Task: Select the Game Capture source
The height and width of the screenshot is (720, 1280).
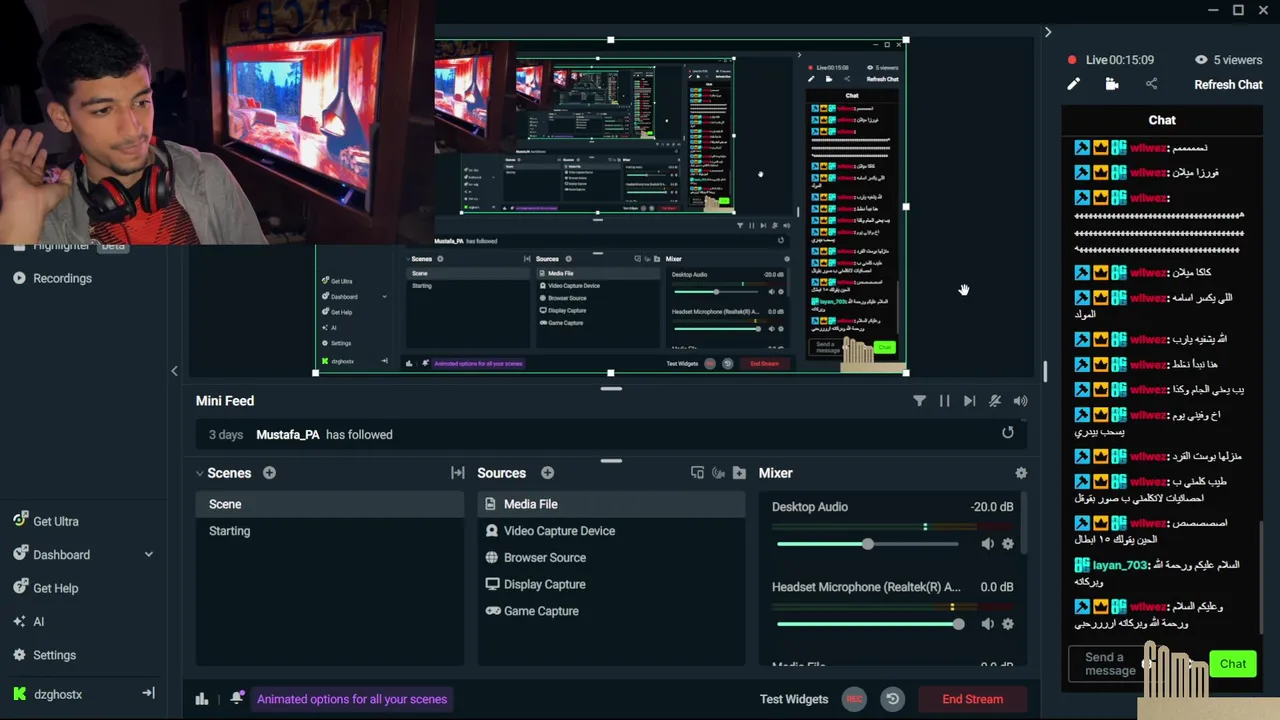Action: point(611,611)
